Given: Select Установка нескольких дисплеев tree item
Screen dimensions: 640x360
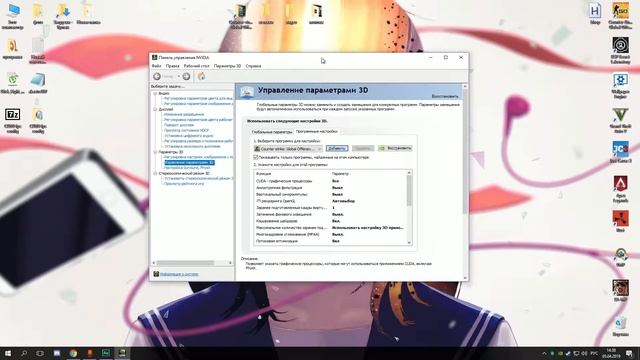Looking at the screenshot, I should (192, 146).
